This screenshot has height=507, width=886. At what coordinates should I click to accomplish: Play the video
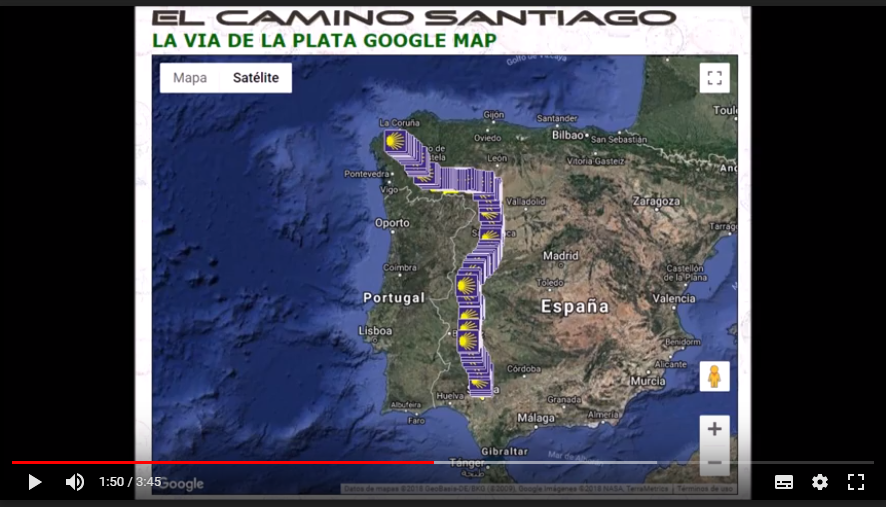point(35,482)
